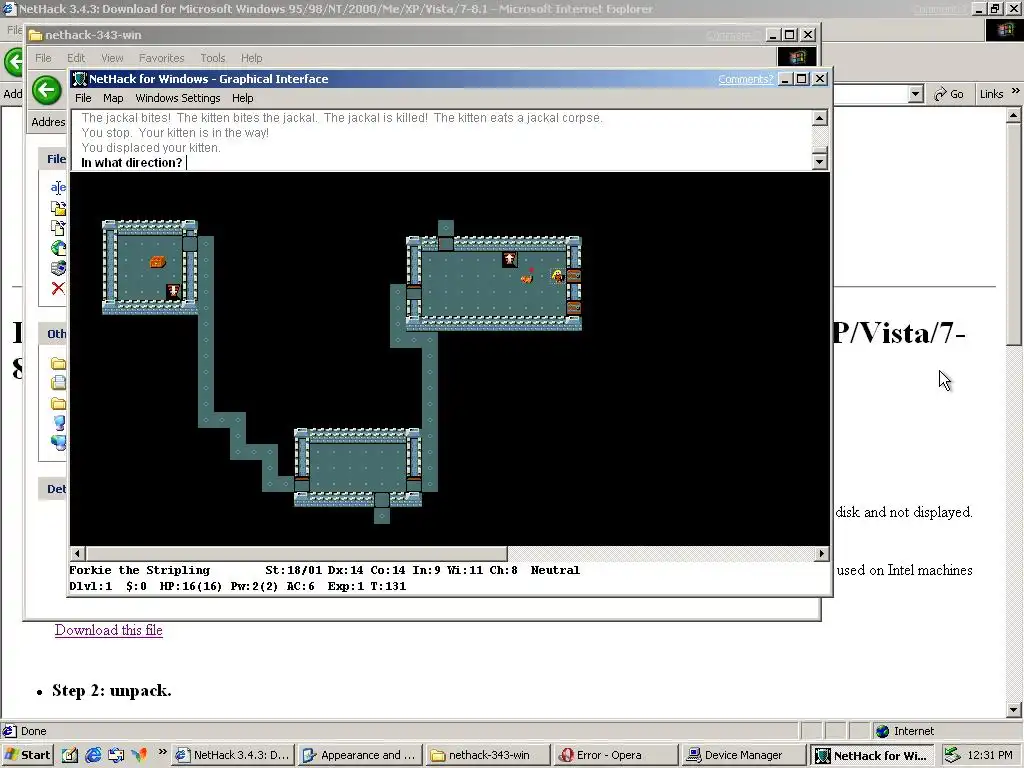Click the Rename this file icon in Explorer sidebar
This screenshot has height=768, width=1024.
(58, 187)
